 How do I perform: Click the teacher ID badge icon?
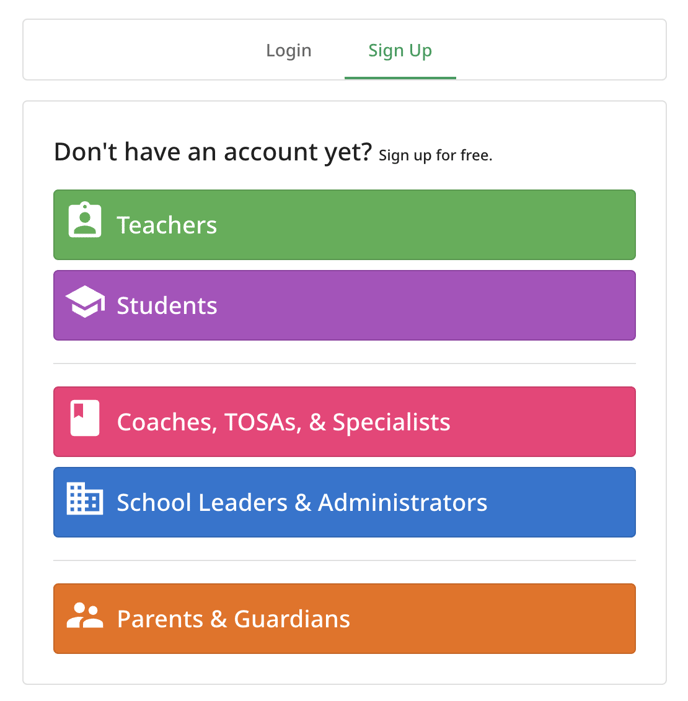click(84, 220)
